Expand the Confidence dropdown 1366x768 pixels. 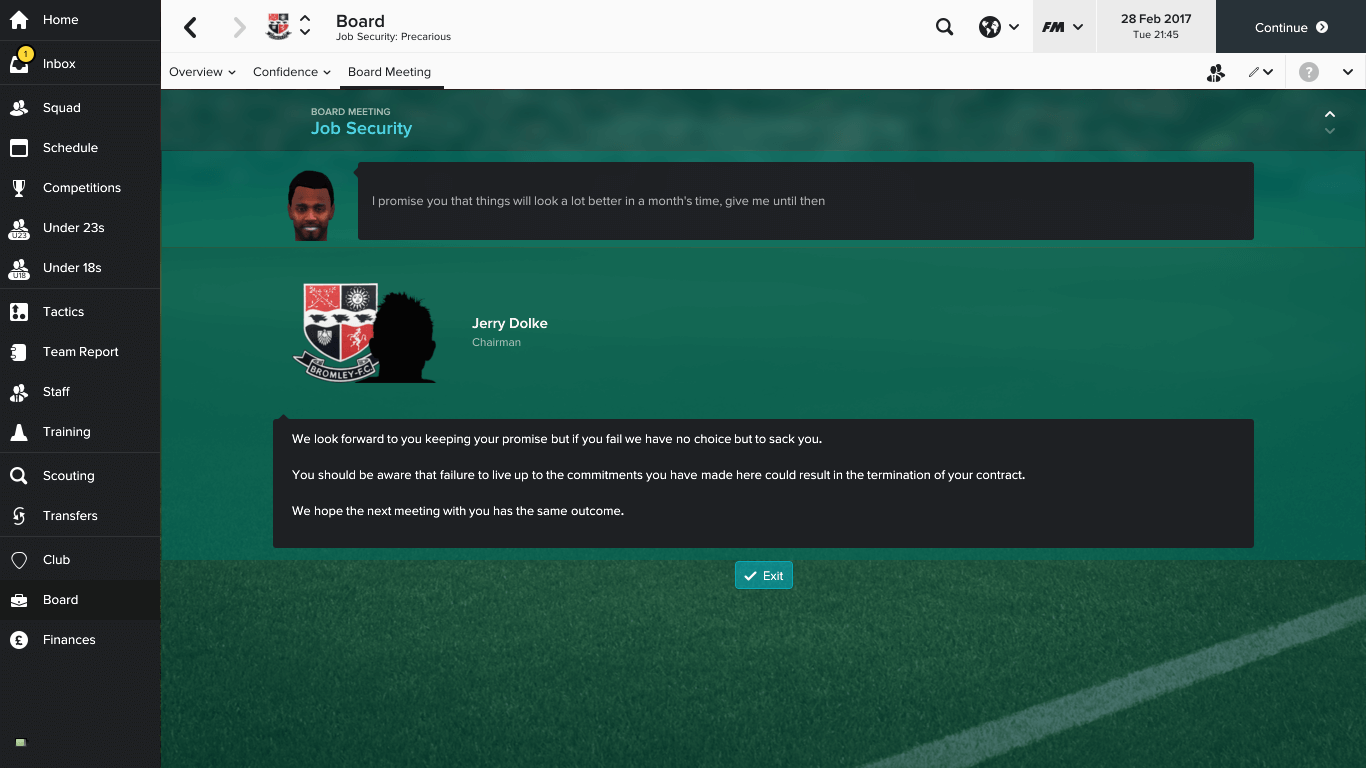click(x=292, y=72)
